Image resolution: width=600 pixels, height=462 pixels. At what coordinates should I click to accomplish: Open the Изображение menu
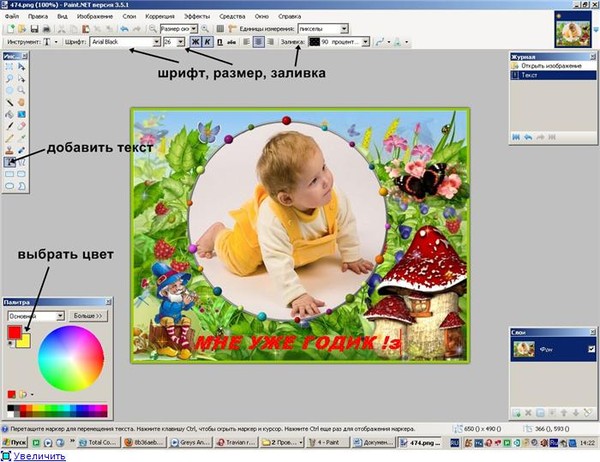click(95, 16)
